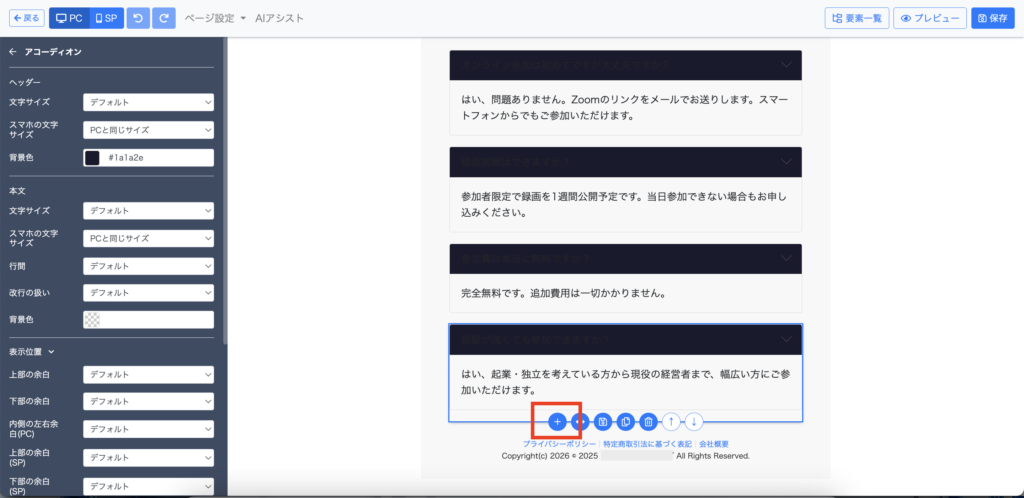Open the 要素一覧 element list

[x=857, y=18]
